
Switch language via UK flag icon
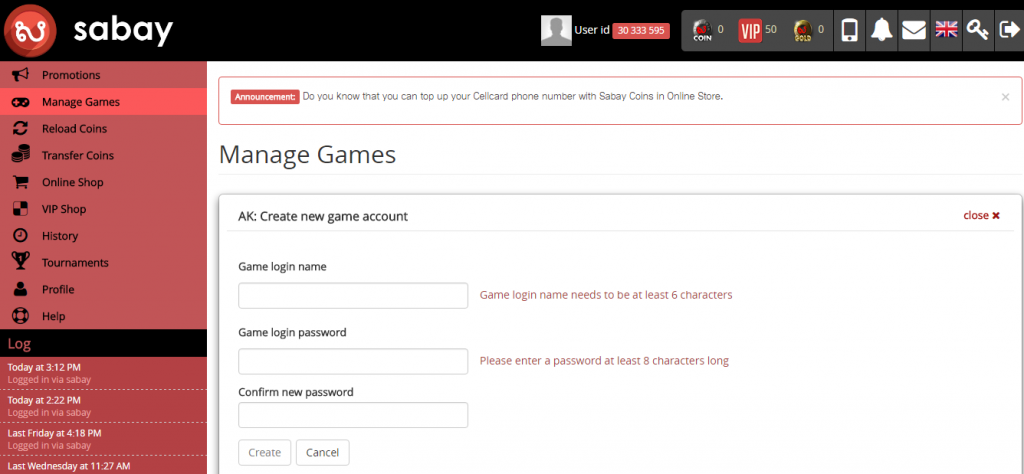coord(945,30)
